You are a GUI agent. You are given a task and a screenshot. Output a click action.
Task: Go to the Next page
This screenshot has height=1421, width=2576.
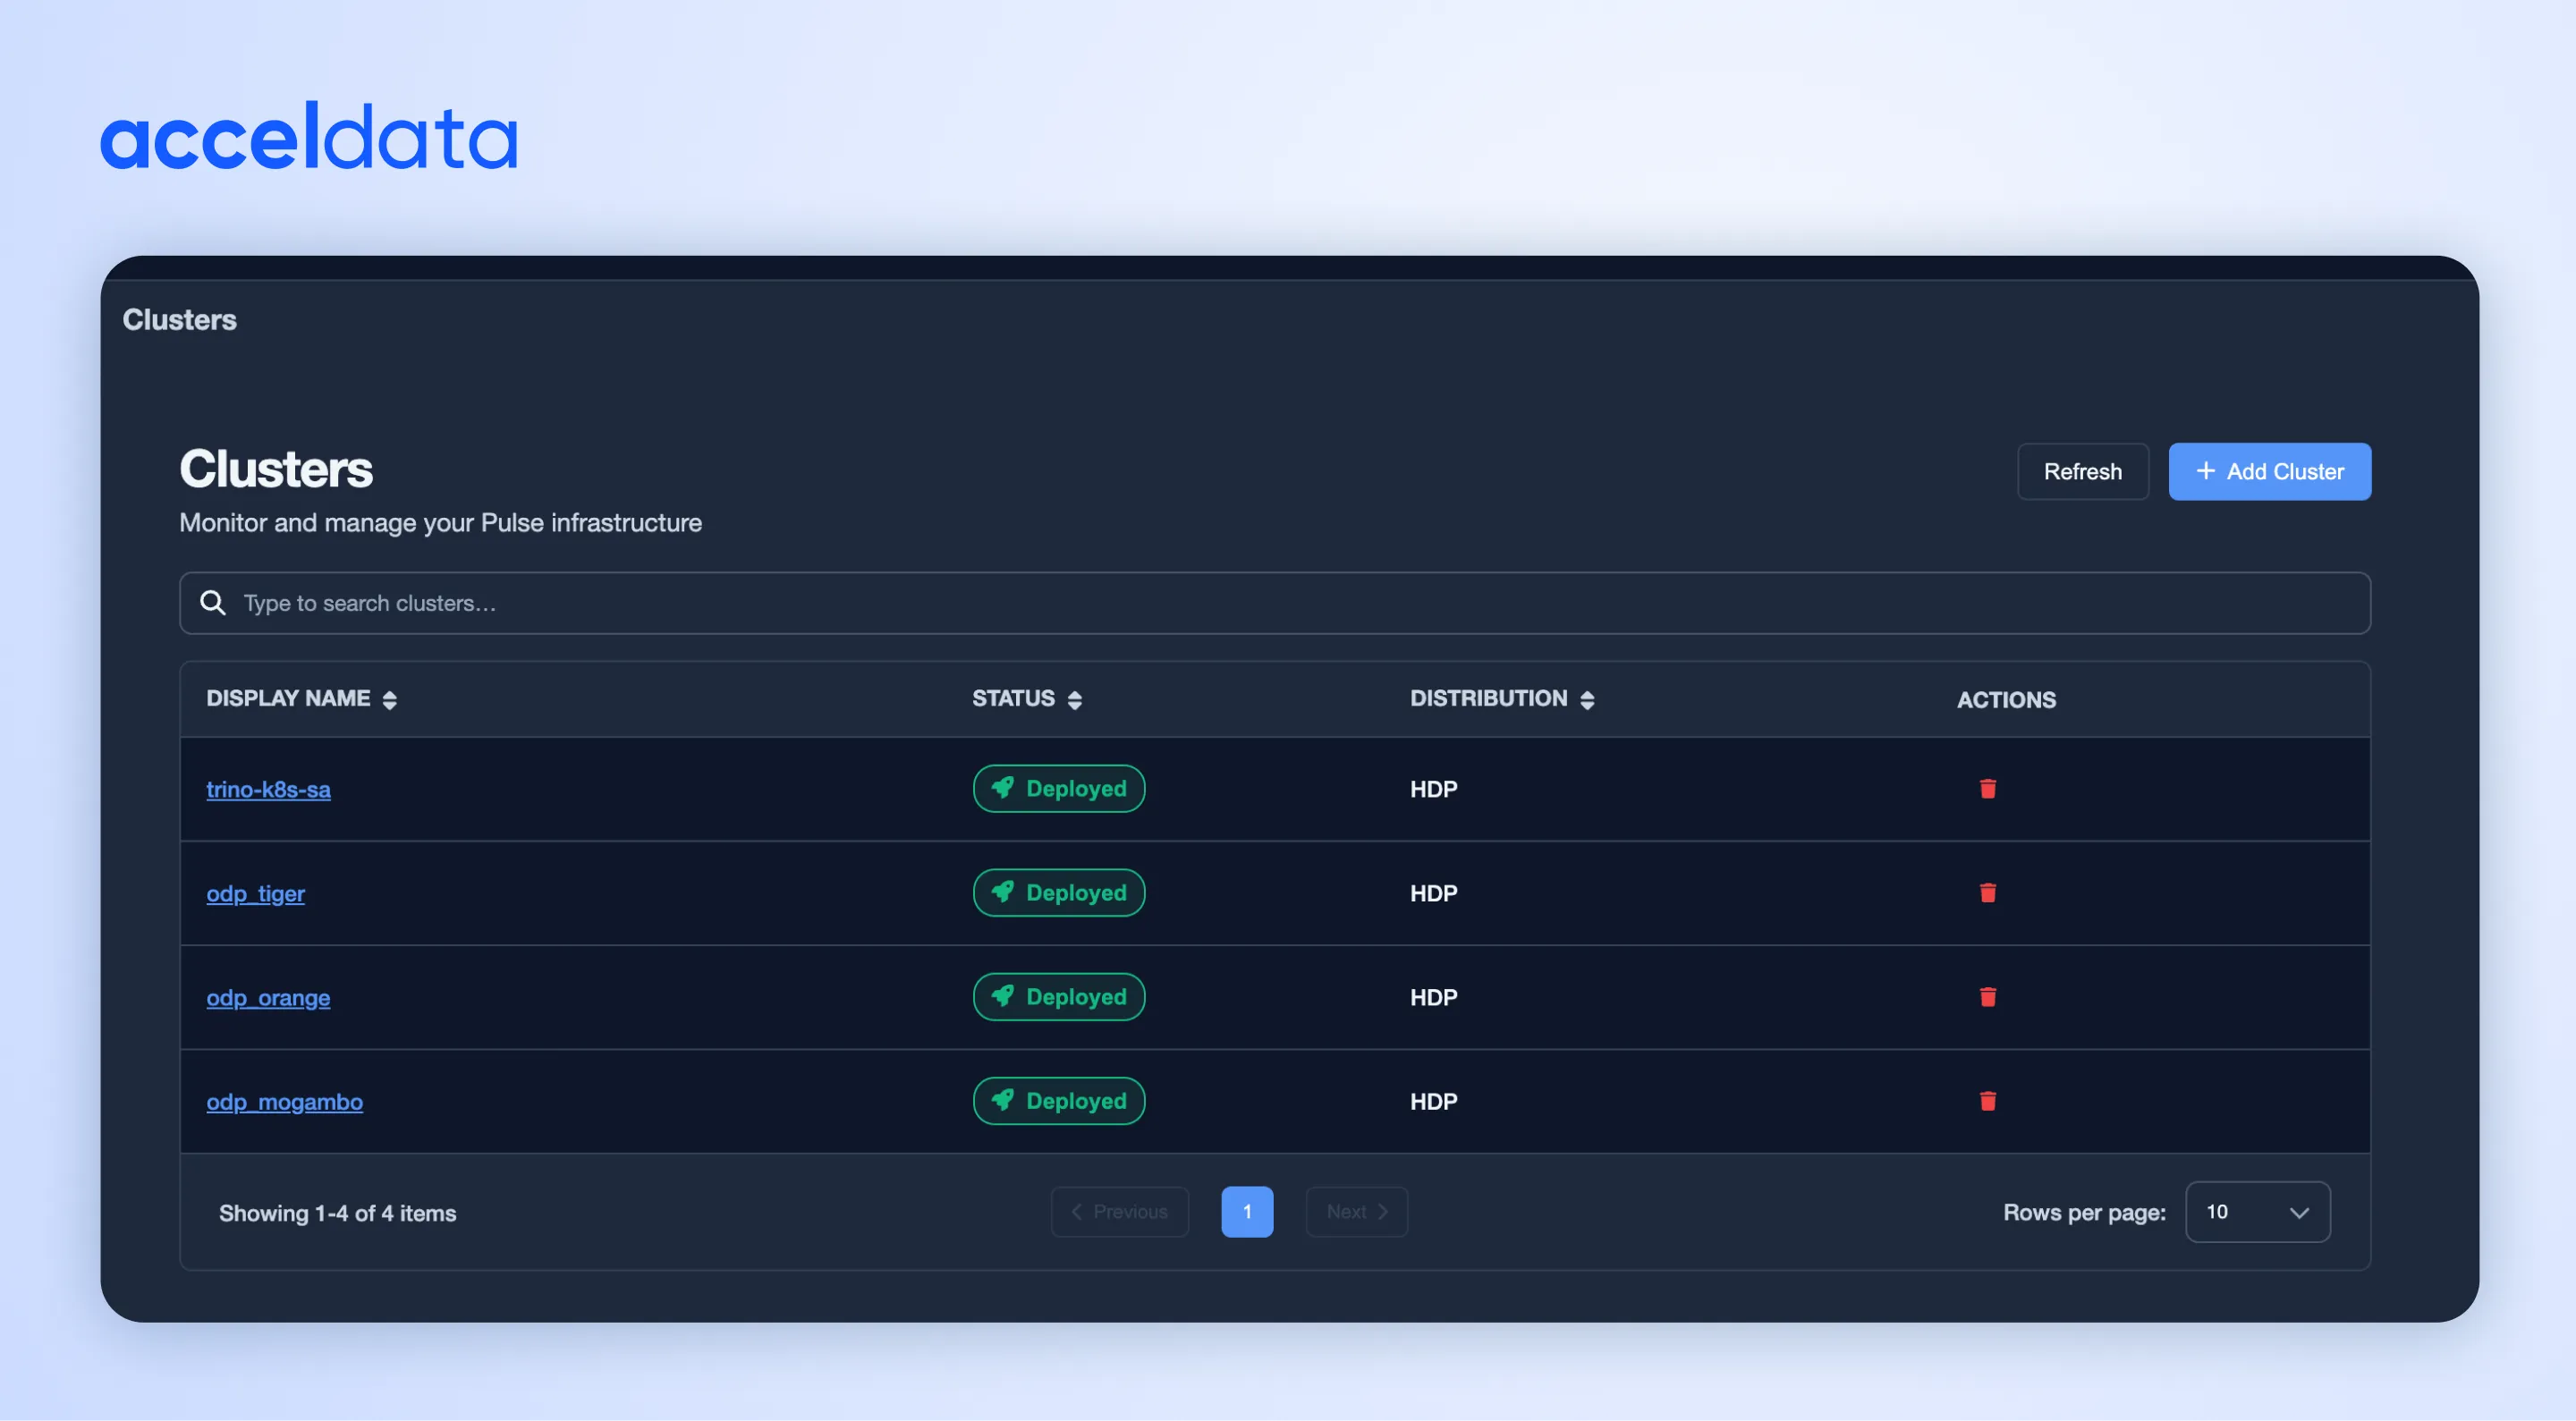click(1356, 1211)
